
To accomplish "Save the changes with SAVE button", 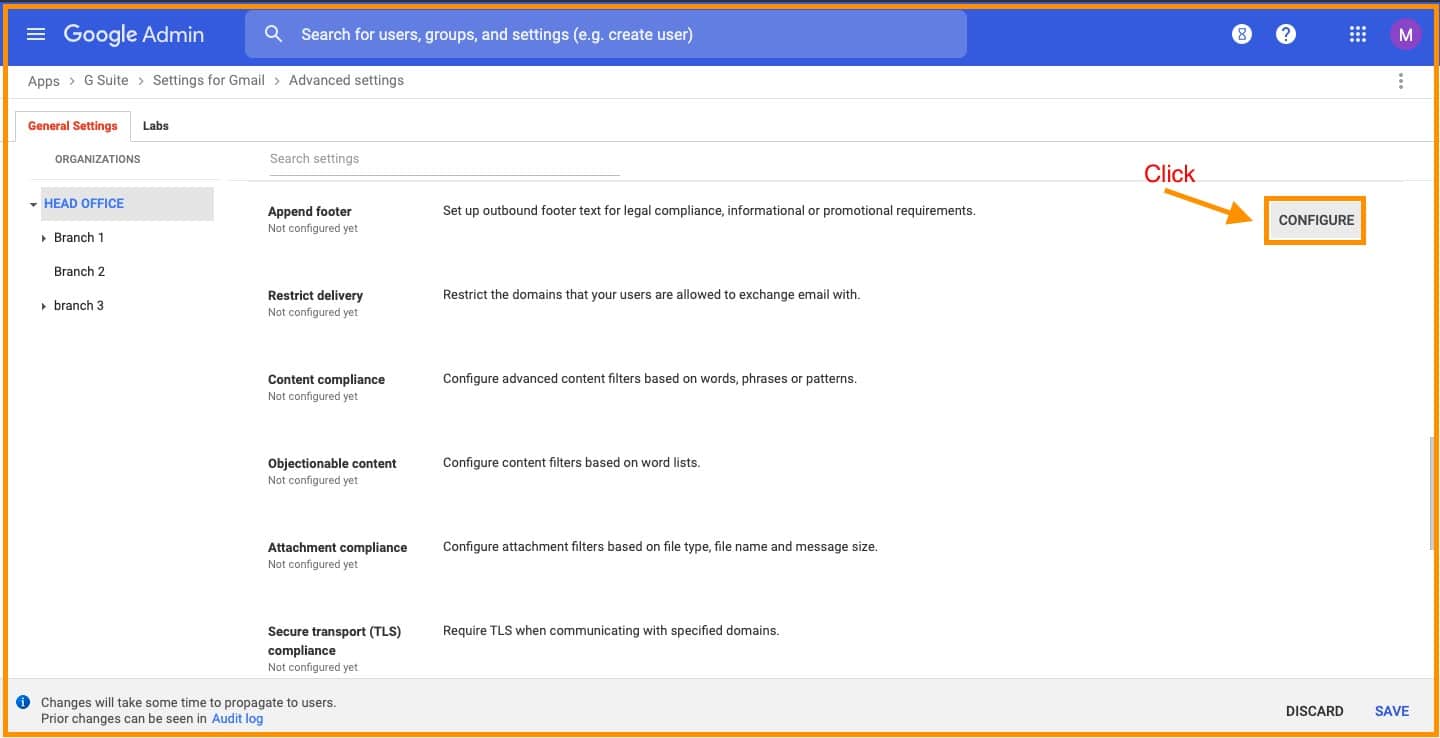I will pos(1391,711).
